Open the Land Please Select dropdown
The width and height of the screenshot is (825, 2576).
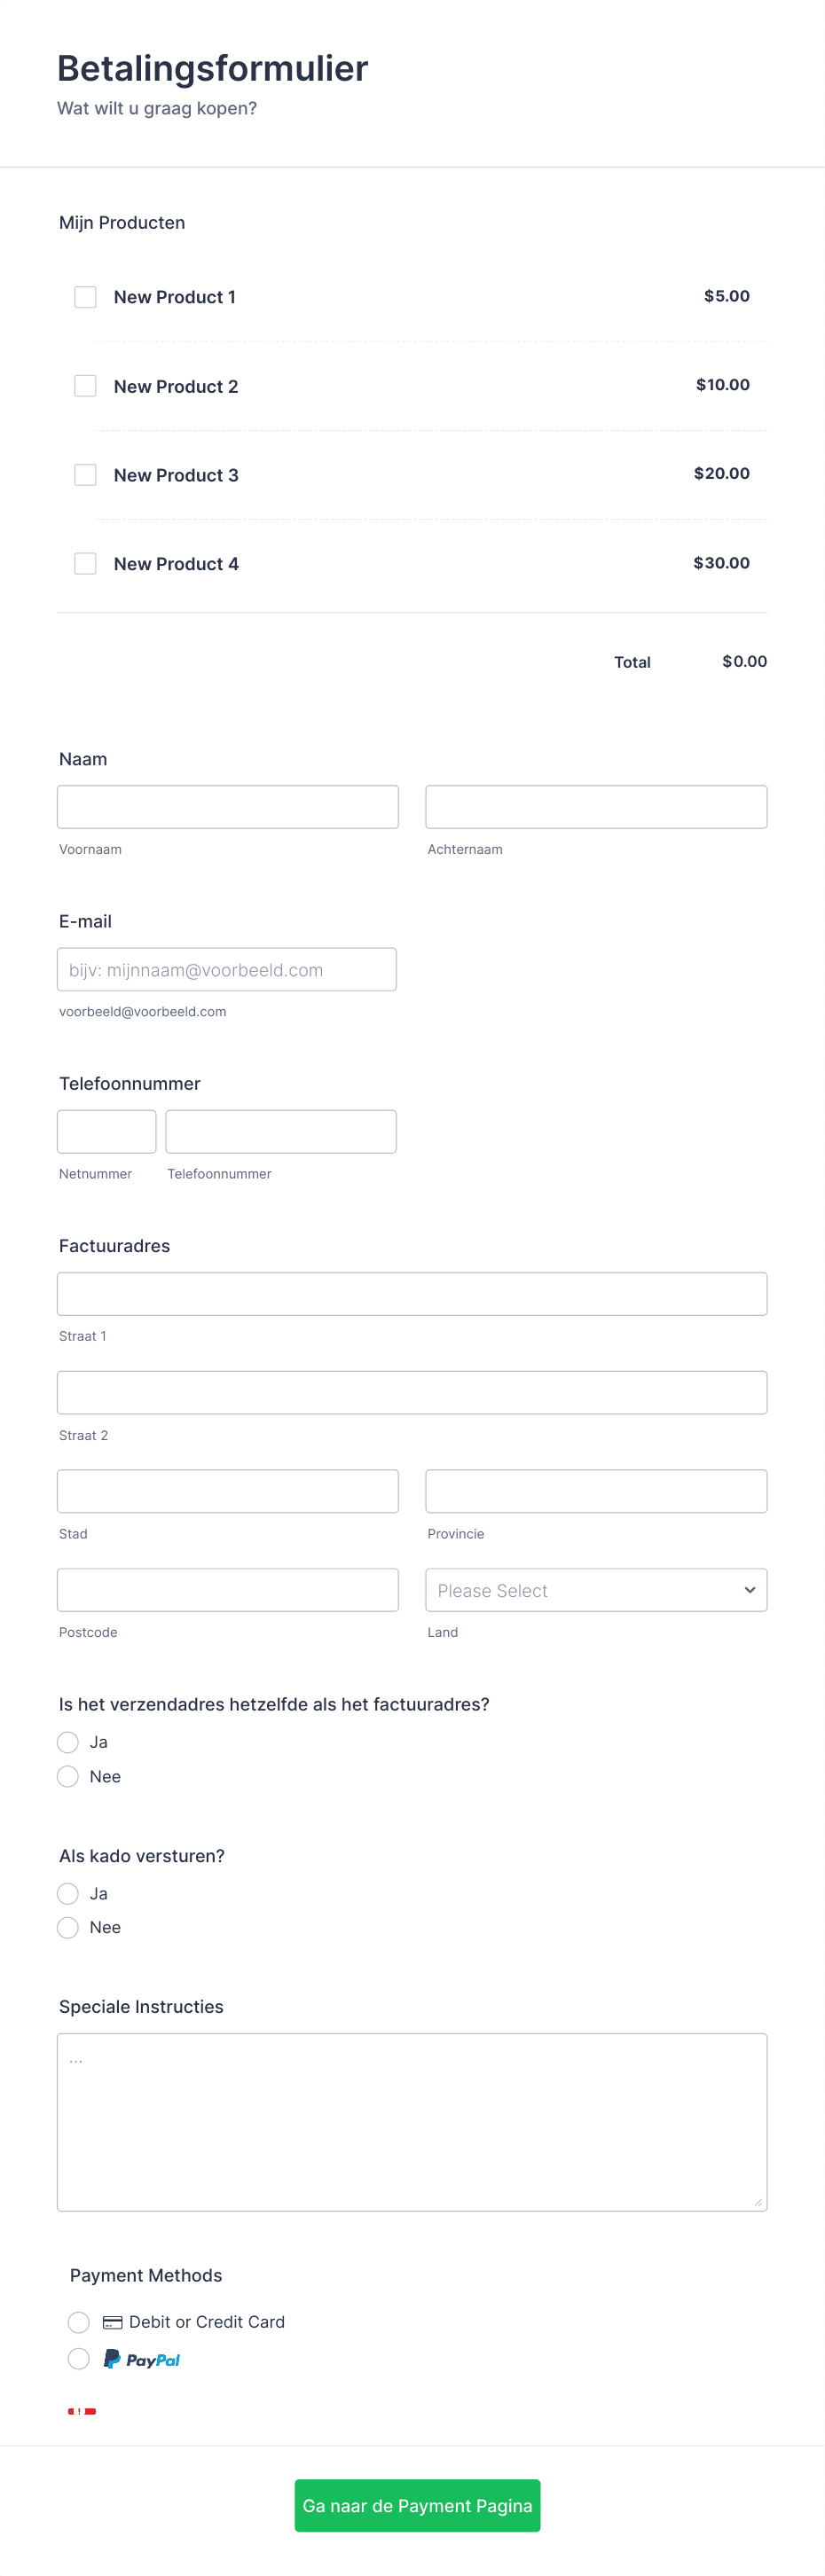point(596,1590)
